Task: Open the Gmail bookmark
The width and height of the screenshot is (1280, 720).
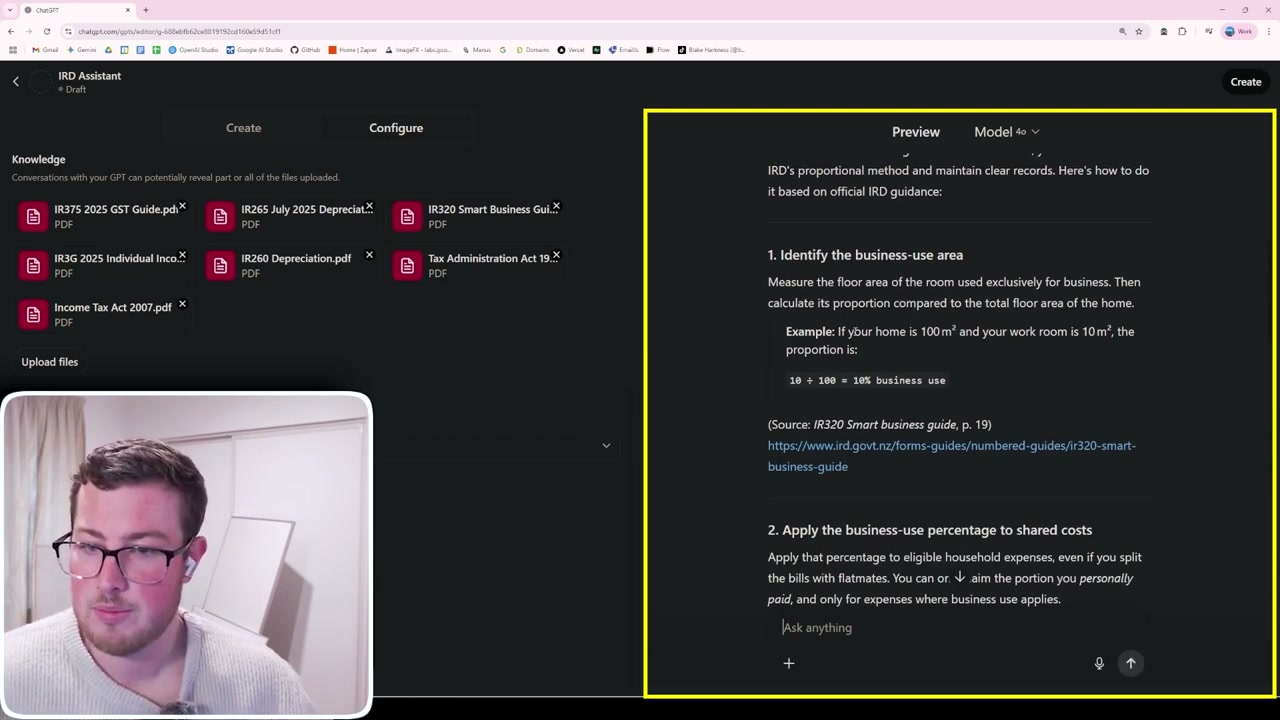Action: pyautogui.click(x=45, y=50)
